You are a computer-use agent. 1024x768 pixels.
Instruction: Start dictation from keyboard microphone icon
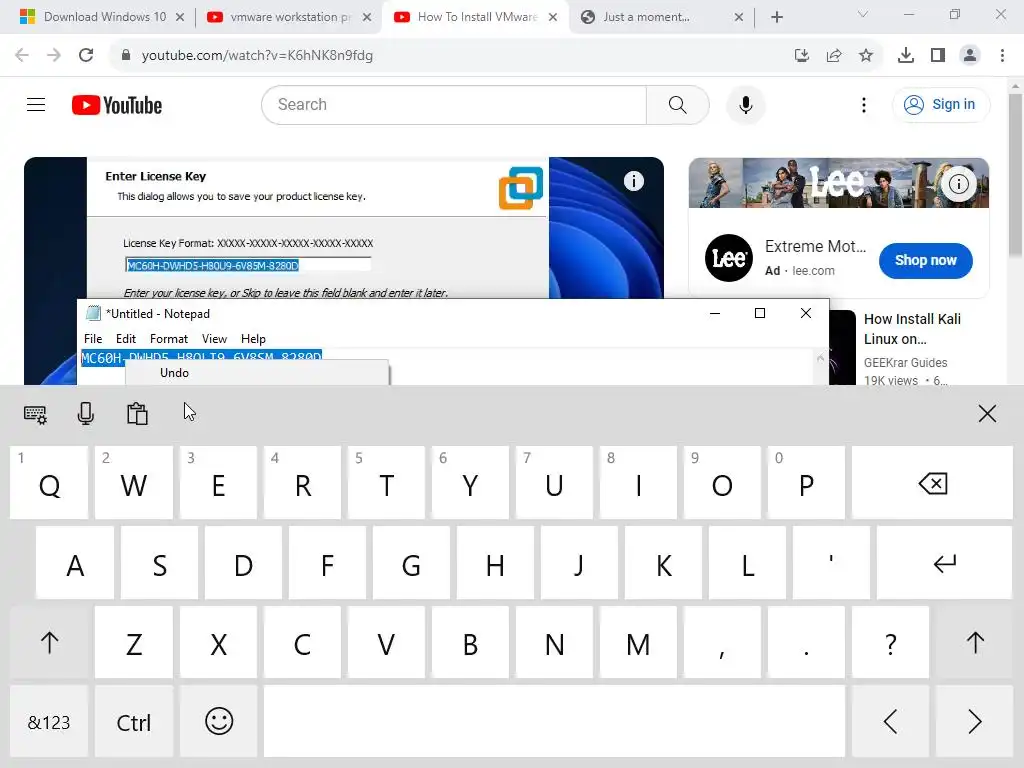point(86,413)
